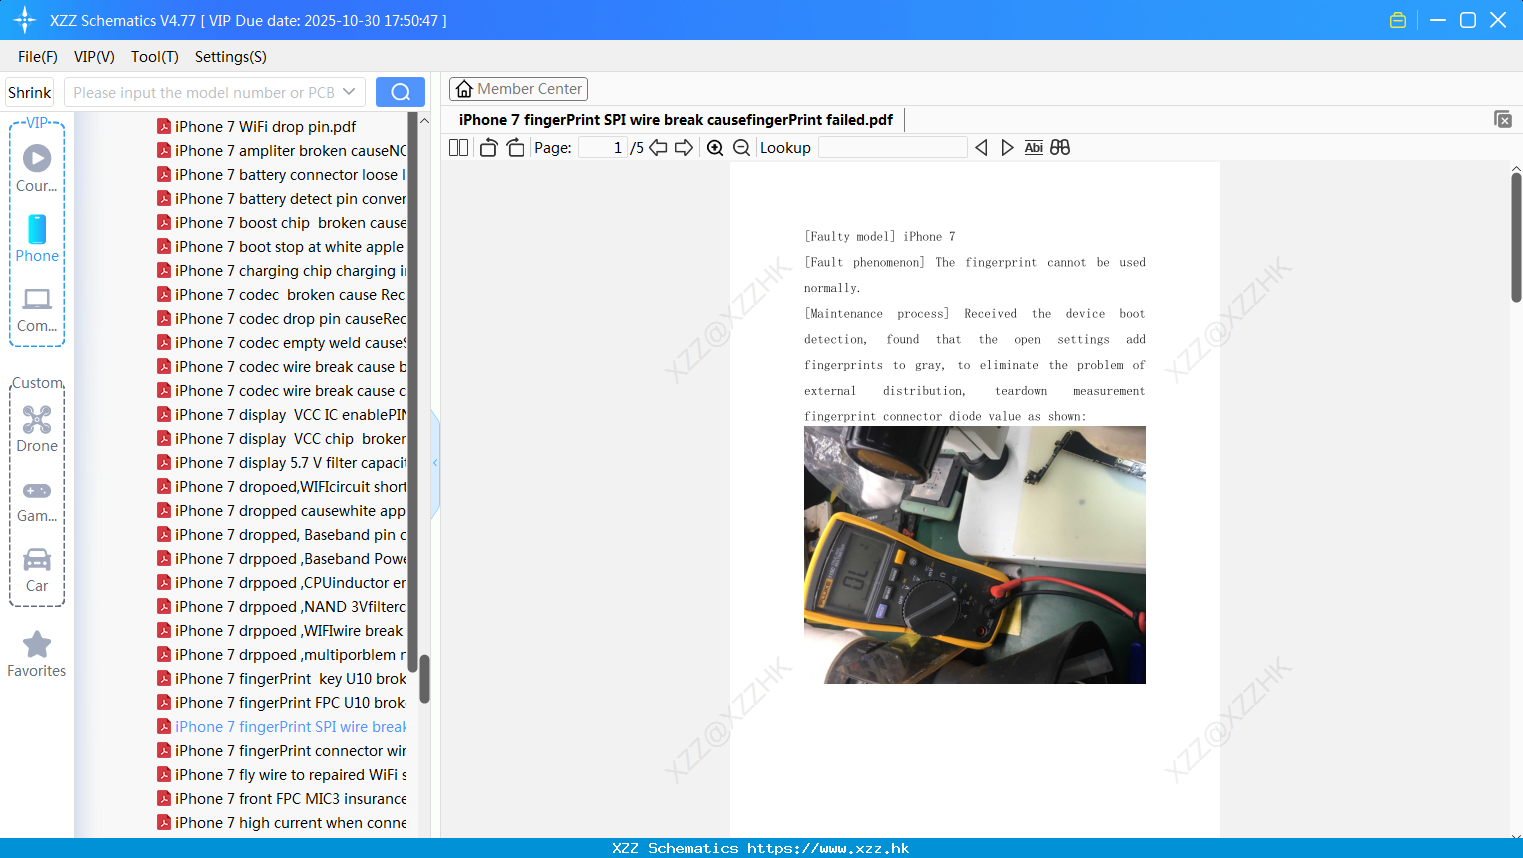Image resolution: width=1523 pixels, height=858 pixels.
Task: Open iPhone 7 fingerPrint key U10 file
Action: pyautogui.click(x=291, y=678)
